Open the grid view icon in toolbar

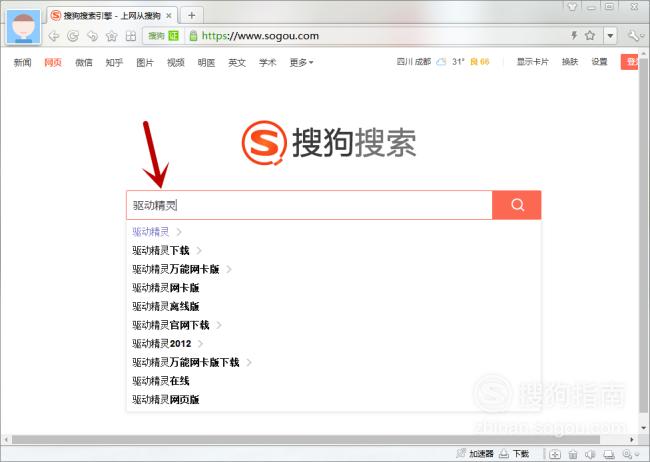(131, 36)
